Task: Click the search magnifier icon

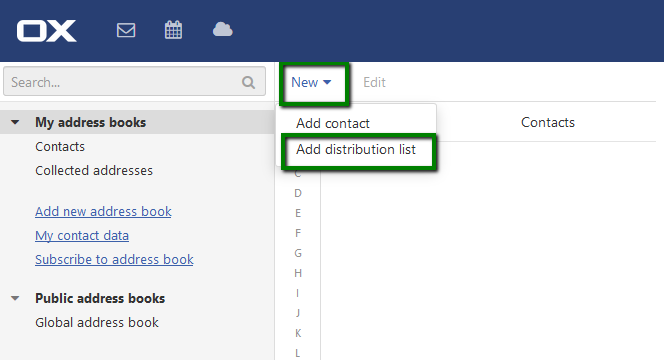Action: click(x=249, y=82)
